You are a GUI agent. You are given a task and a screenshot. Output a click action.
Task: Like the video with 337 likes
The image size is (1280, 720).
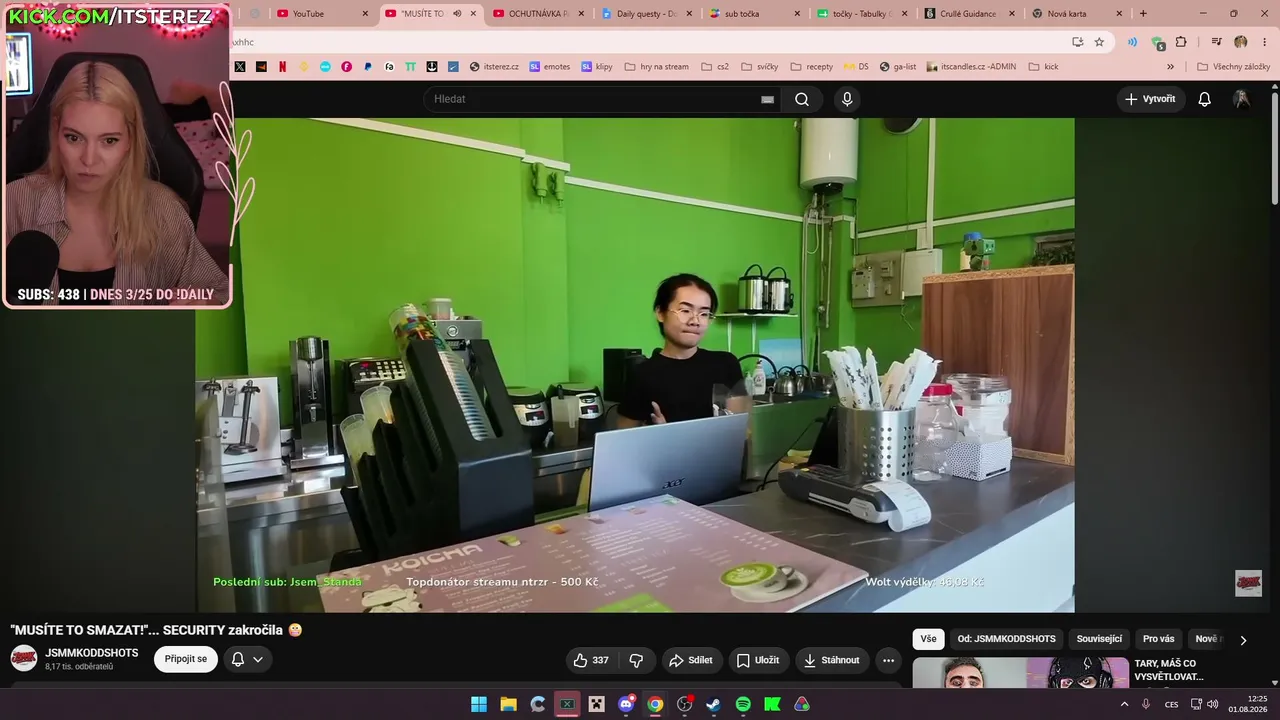(x=592, y=660)
